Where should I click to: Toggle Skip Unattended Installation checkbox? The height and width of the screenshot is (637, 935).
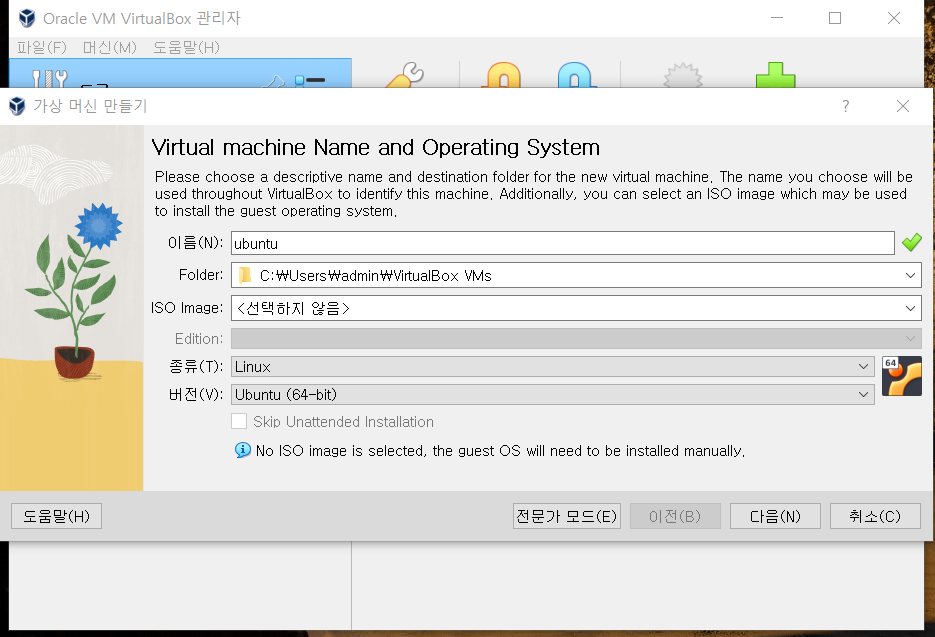(239, 421)
